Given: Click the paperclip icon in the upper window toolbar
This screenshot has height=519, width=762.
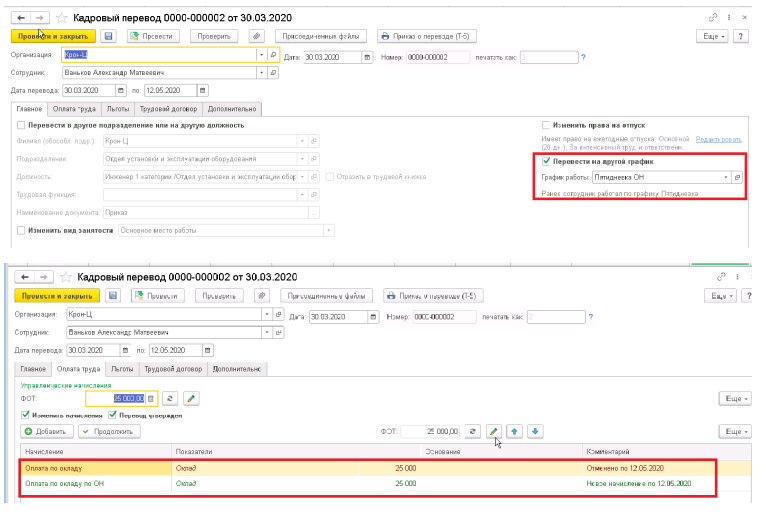Looking at the screenshot, I should 257,36.
